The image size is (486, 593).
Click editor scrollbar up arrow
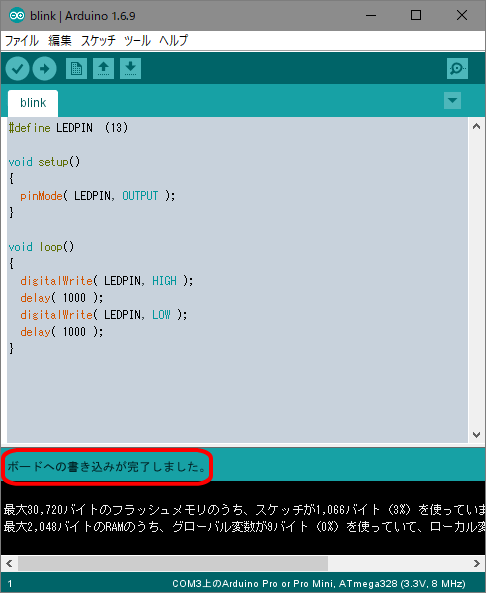(477, 127)
